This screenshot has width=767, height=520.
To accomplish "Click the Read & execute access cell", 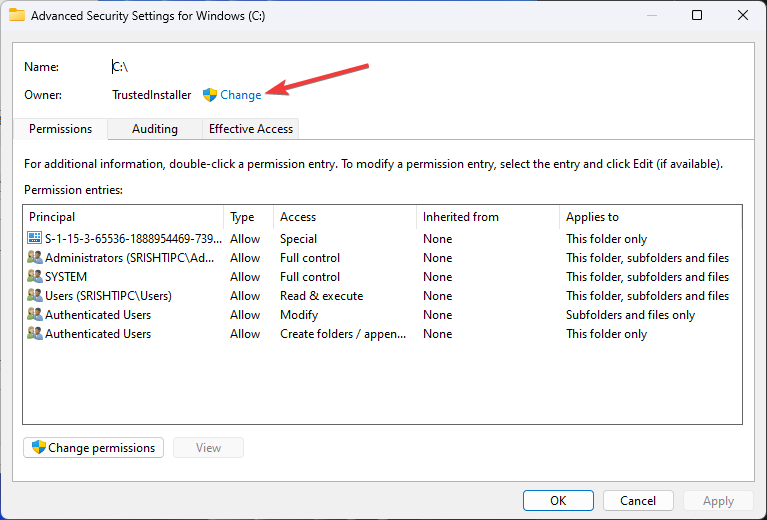I will [321, 296].
